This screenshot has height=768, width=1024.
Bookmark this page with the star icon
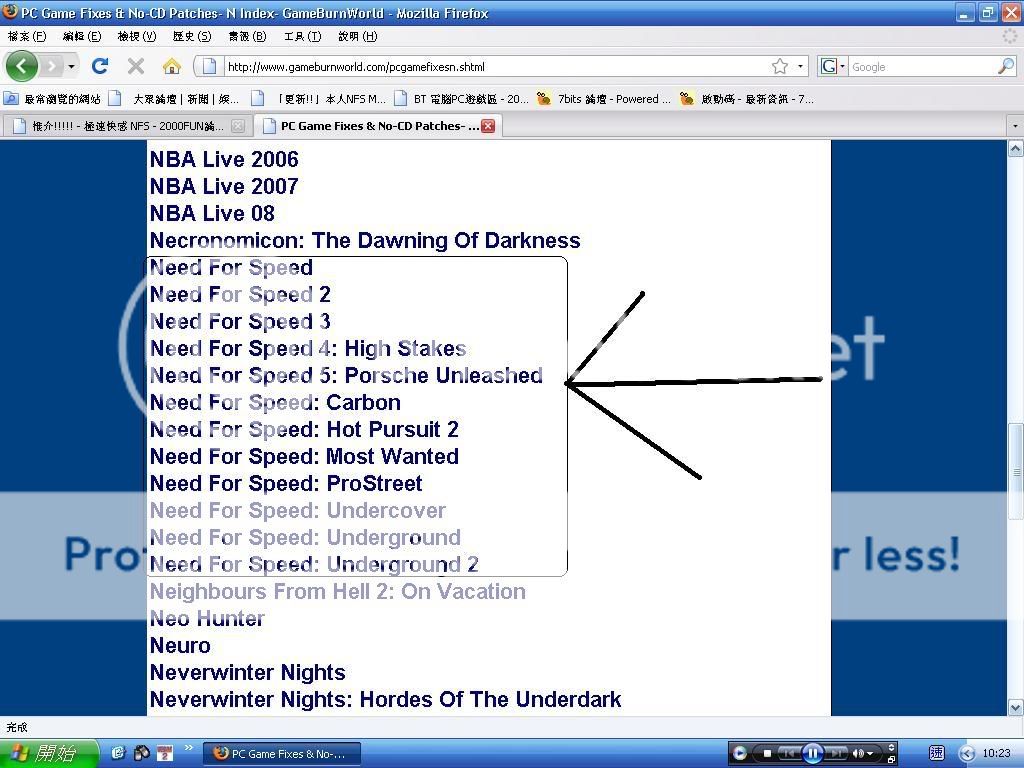780,66
